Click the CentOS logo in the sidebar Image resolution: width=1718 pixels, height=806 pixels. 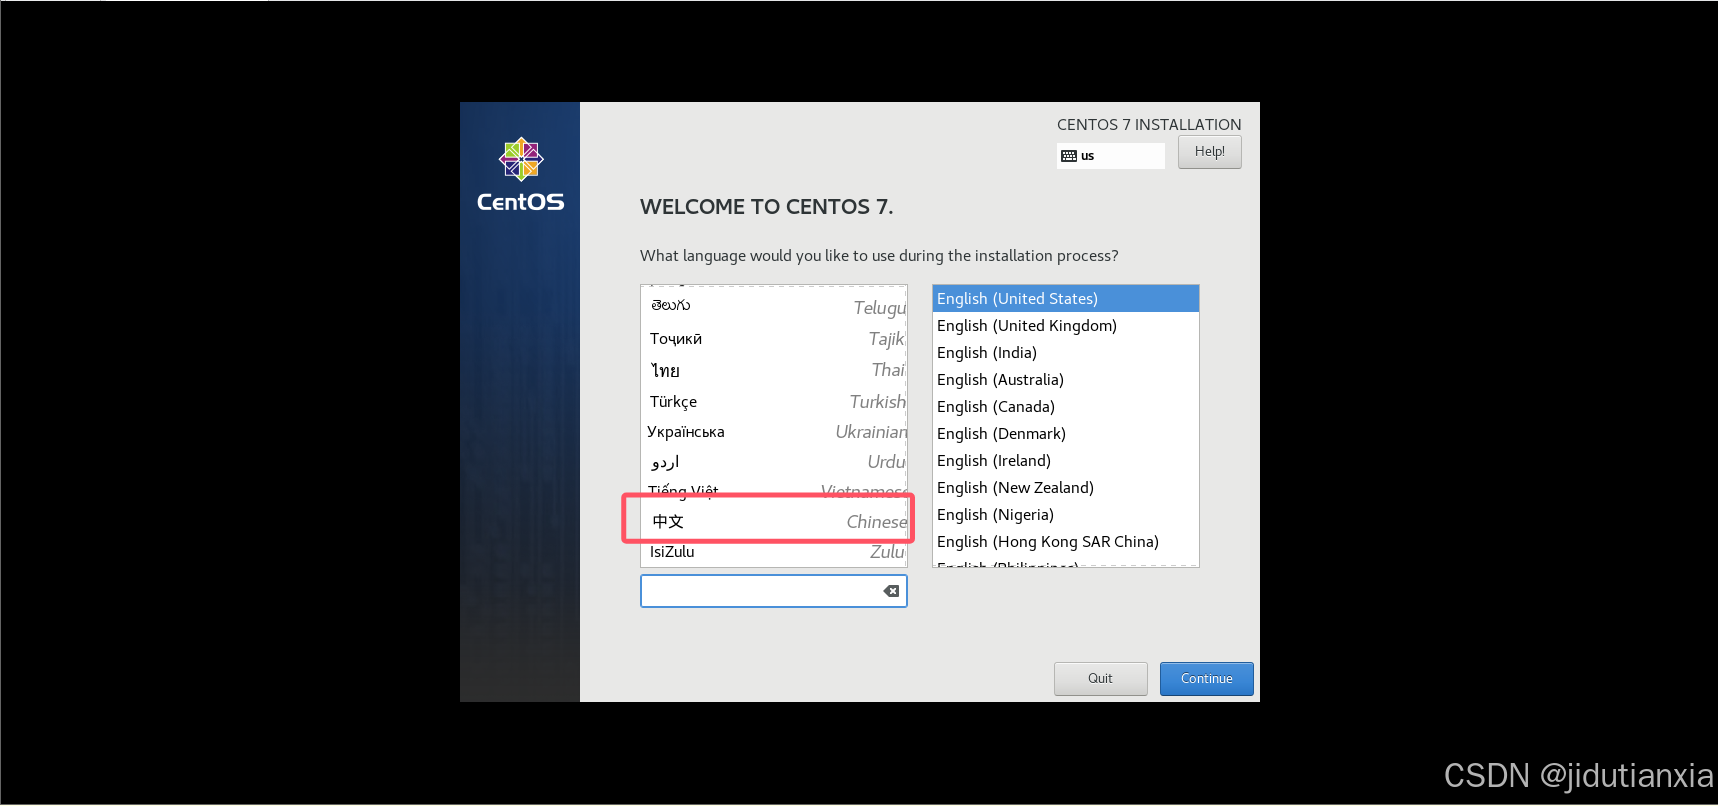520,175
